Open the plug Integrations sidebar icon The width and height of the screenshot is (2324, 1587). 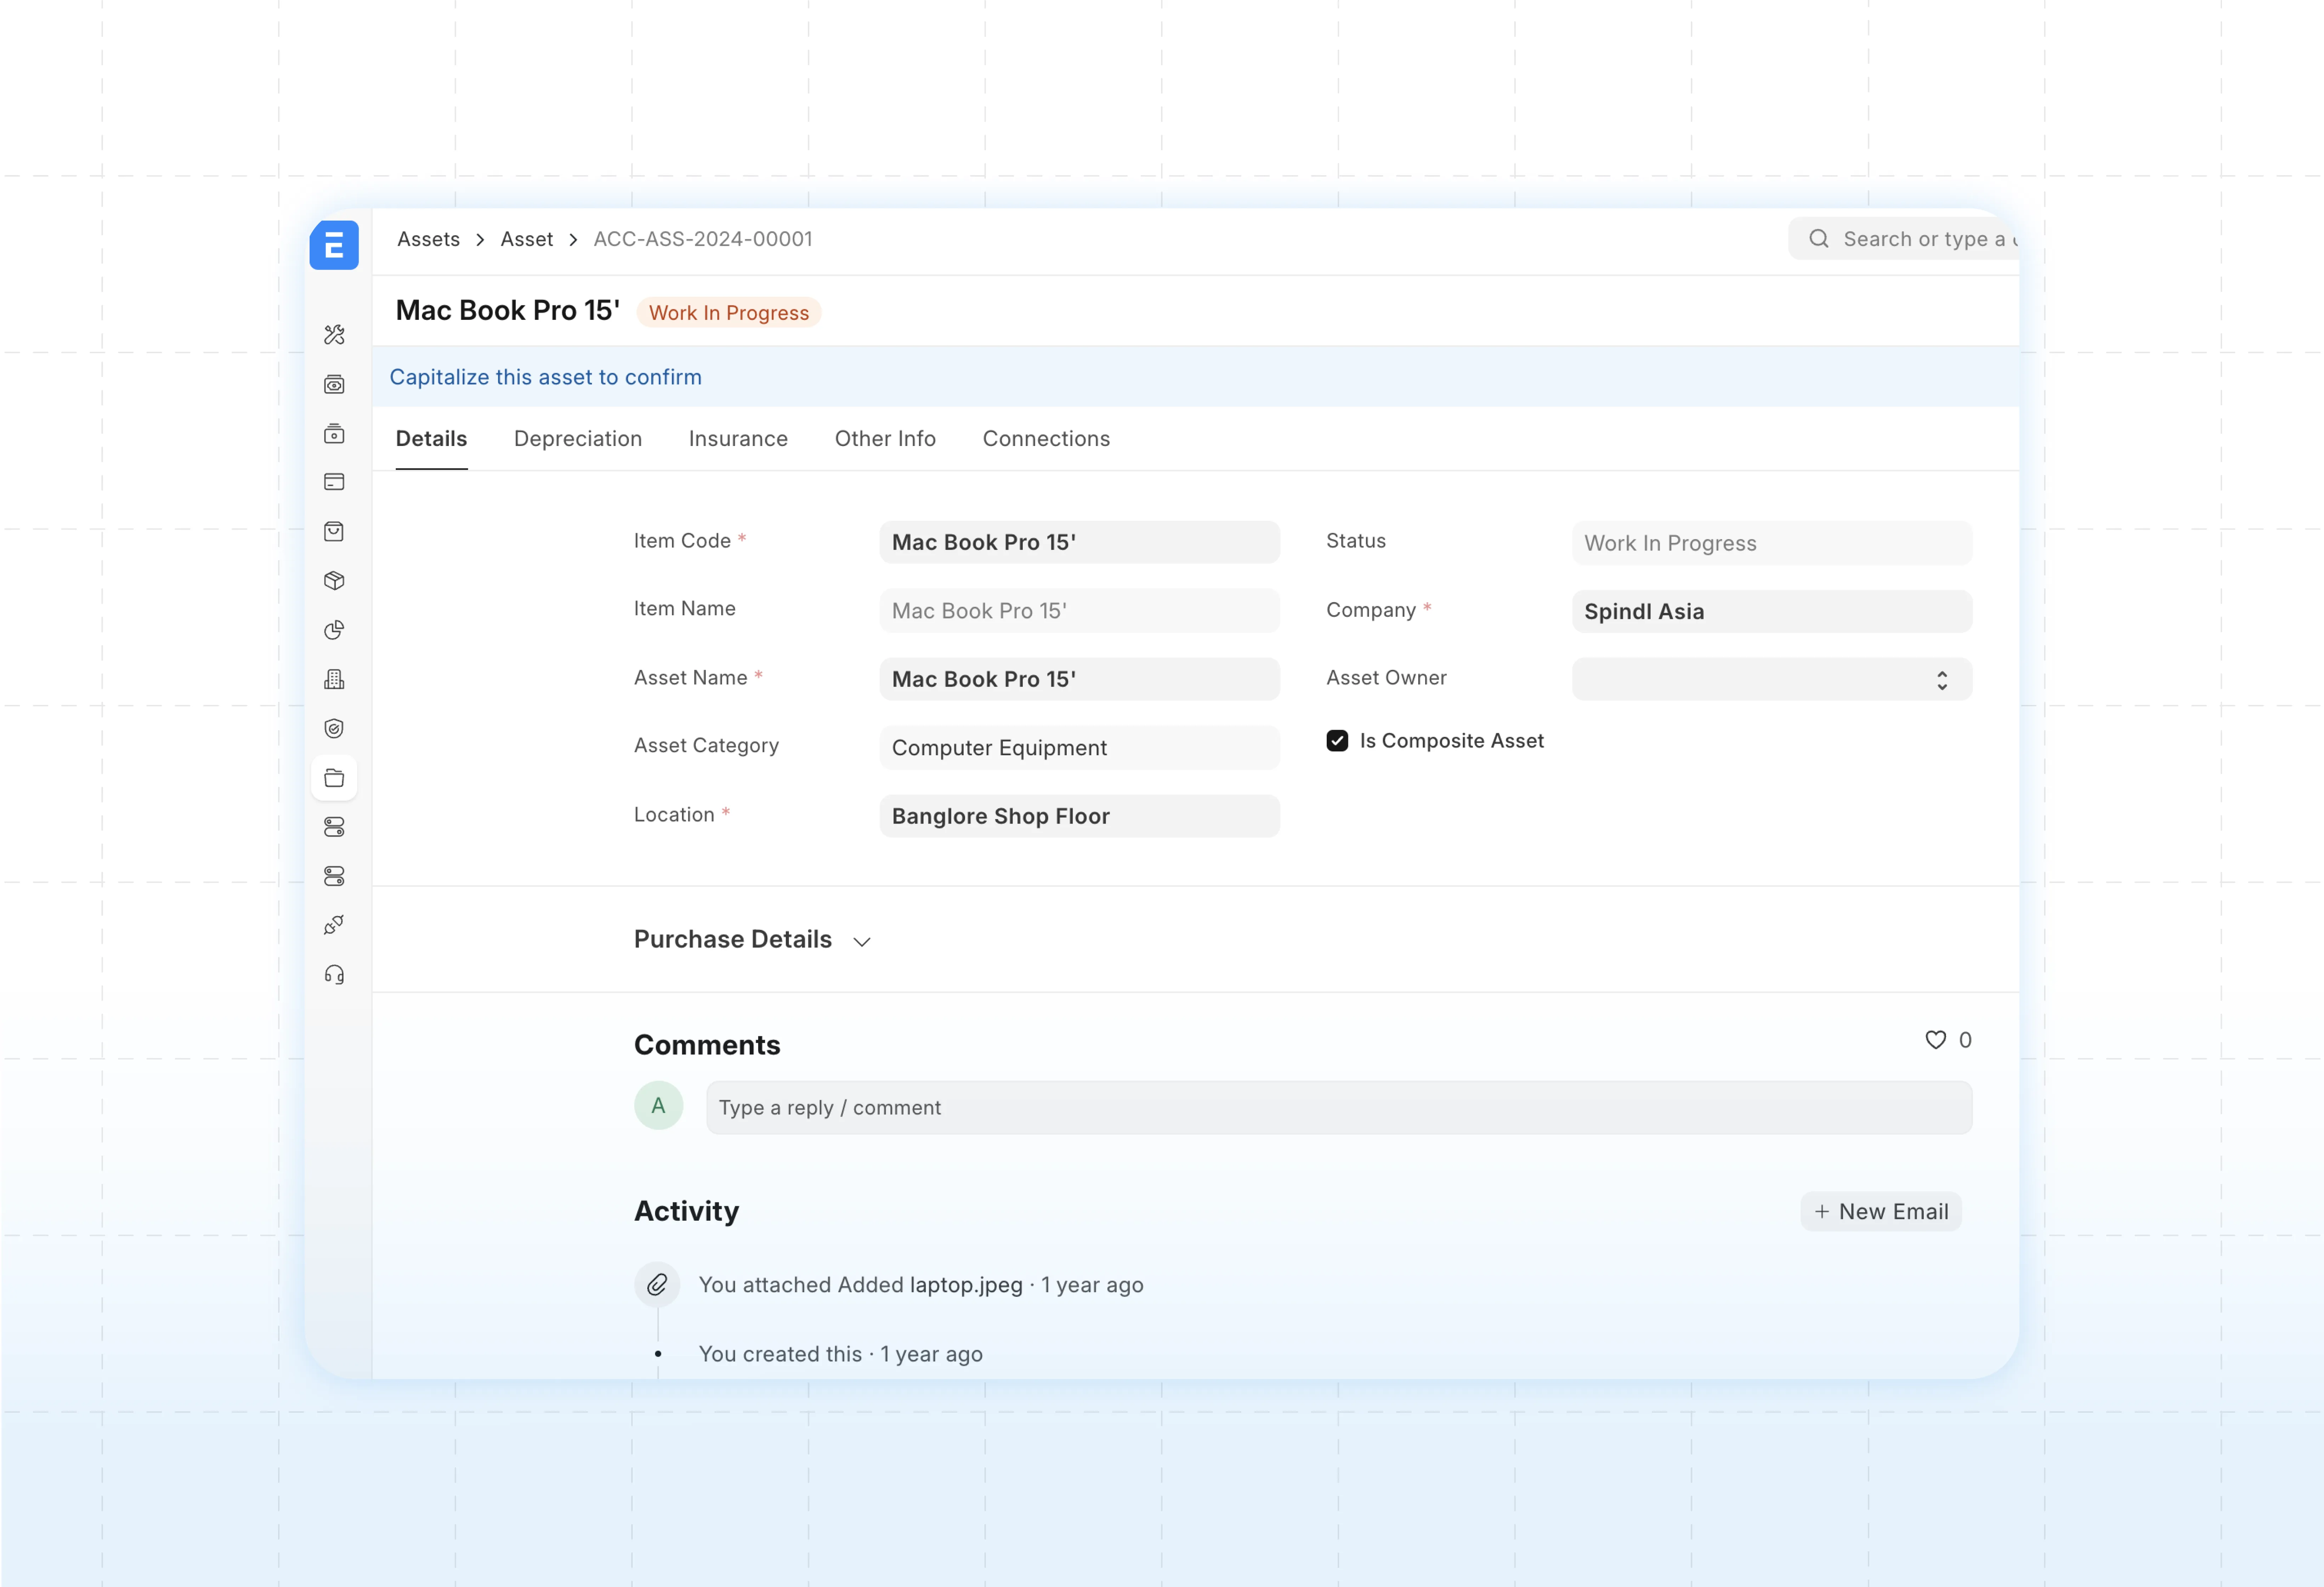tap(334, 925)
